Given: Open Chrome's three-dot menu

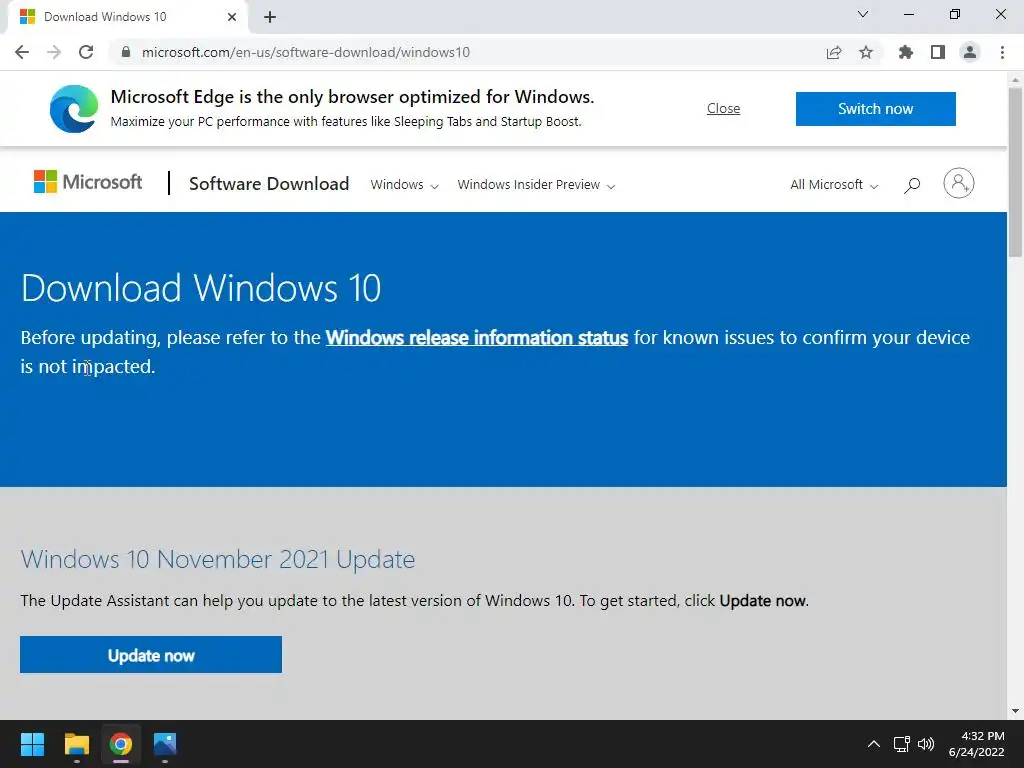Looking at the screenshot, I should point(1002,52).
